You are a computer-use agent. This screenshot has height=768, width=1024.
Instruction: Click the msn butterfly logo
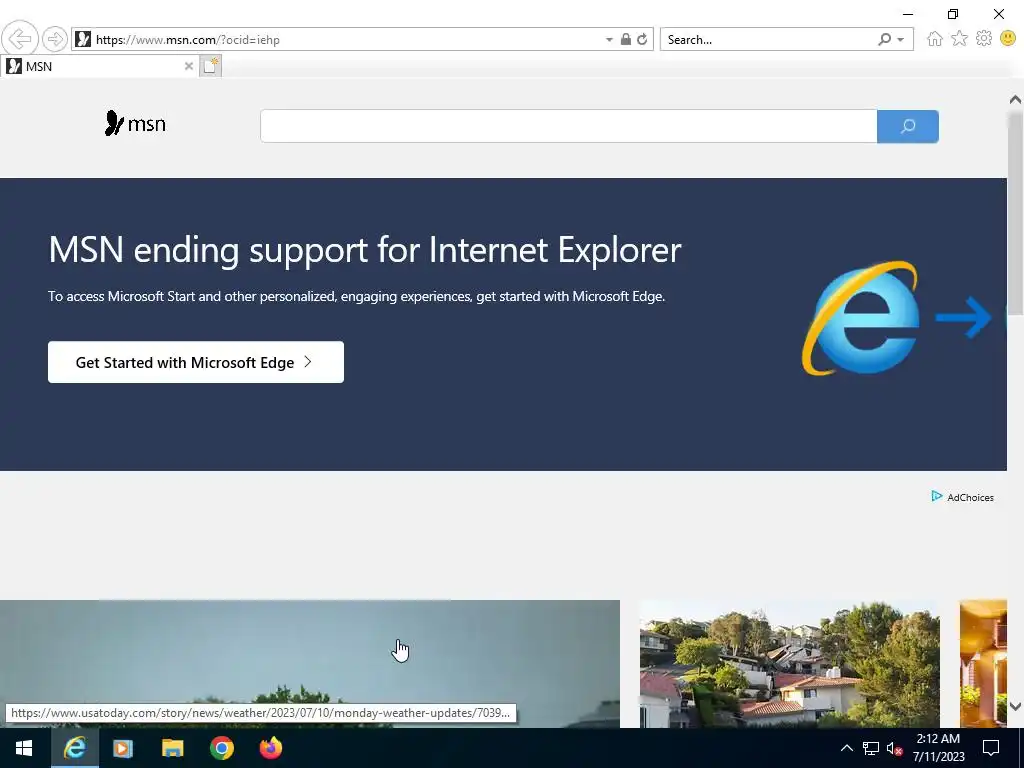[135, 123]
